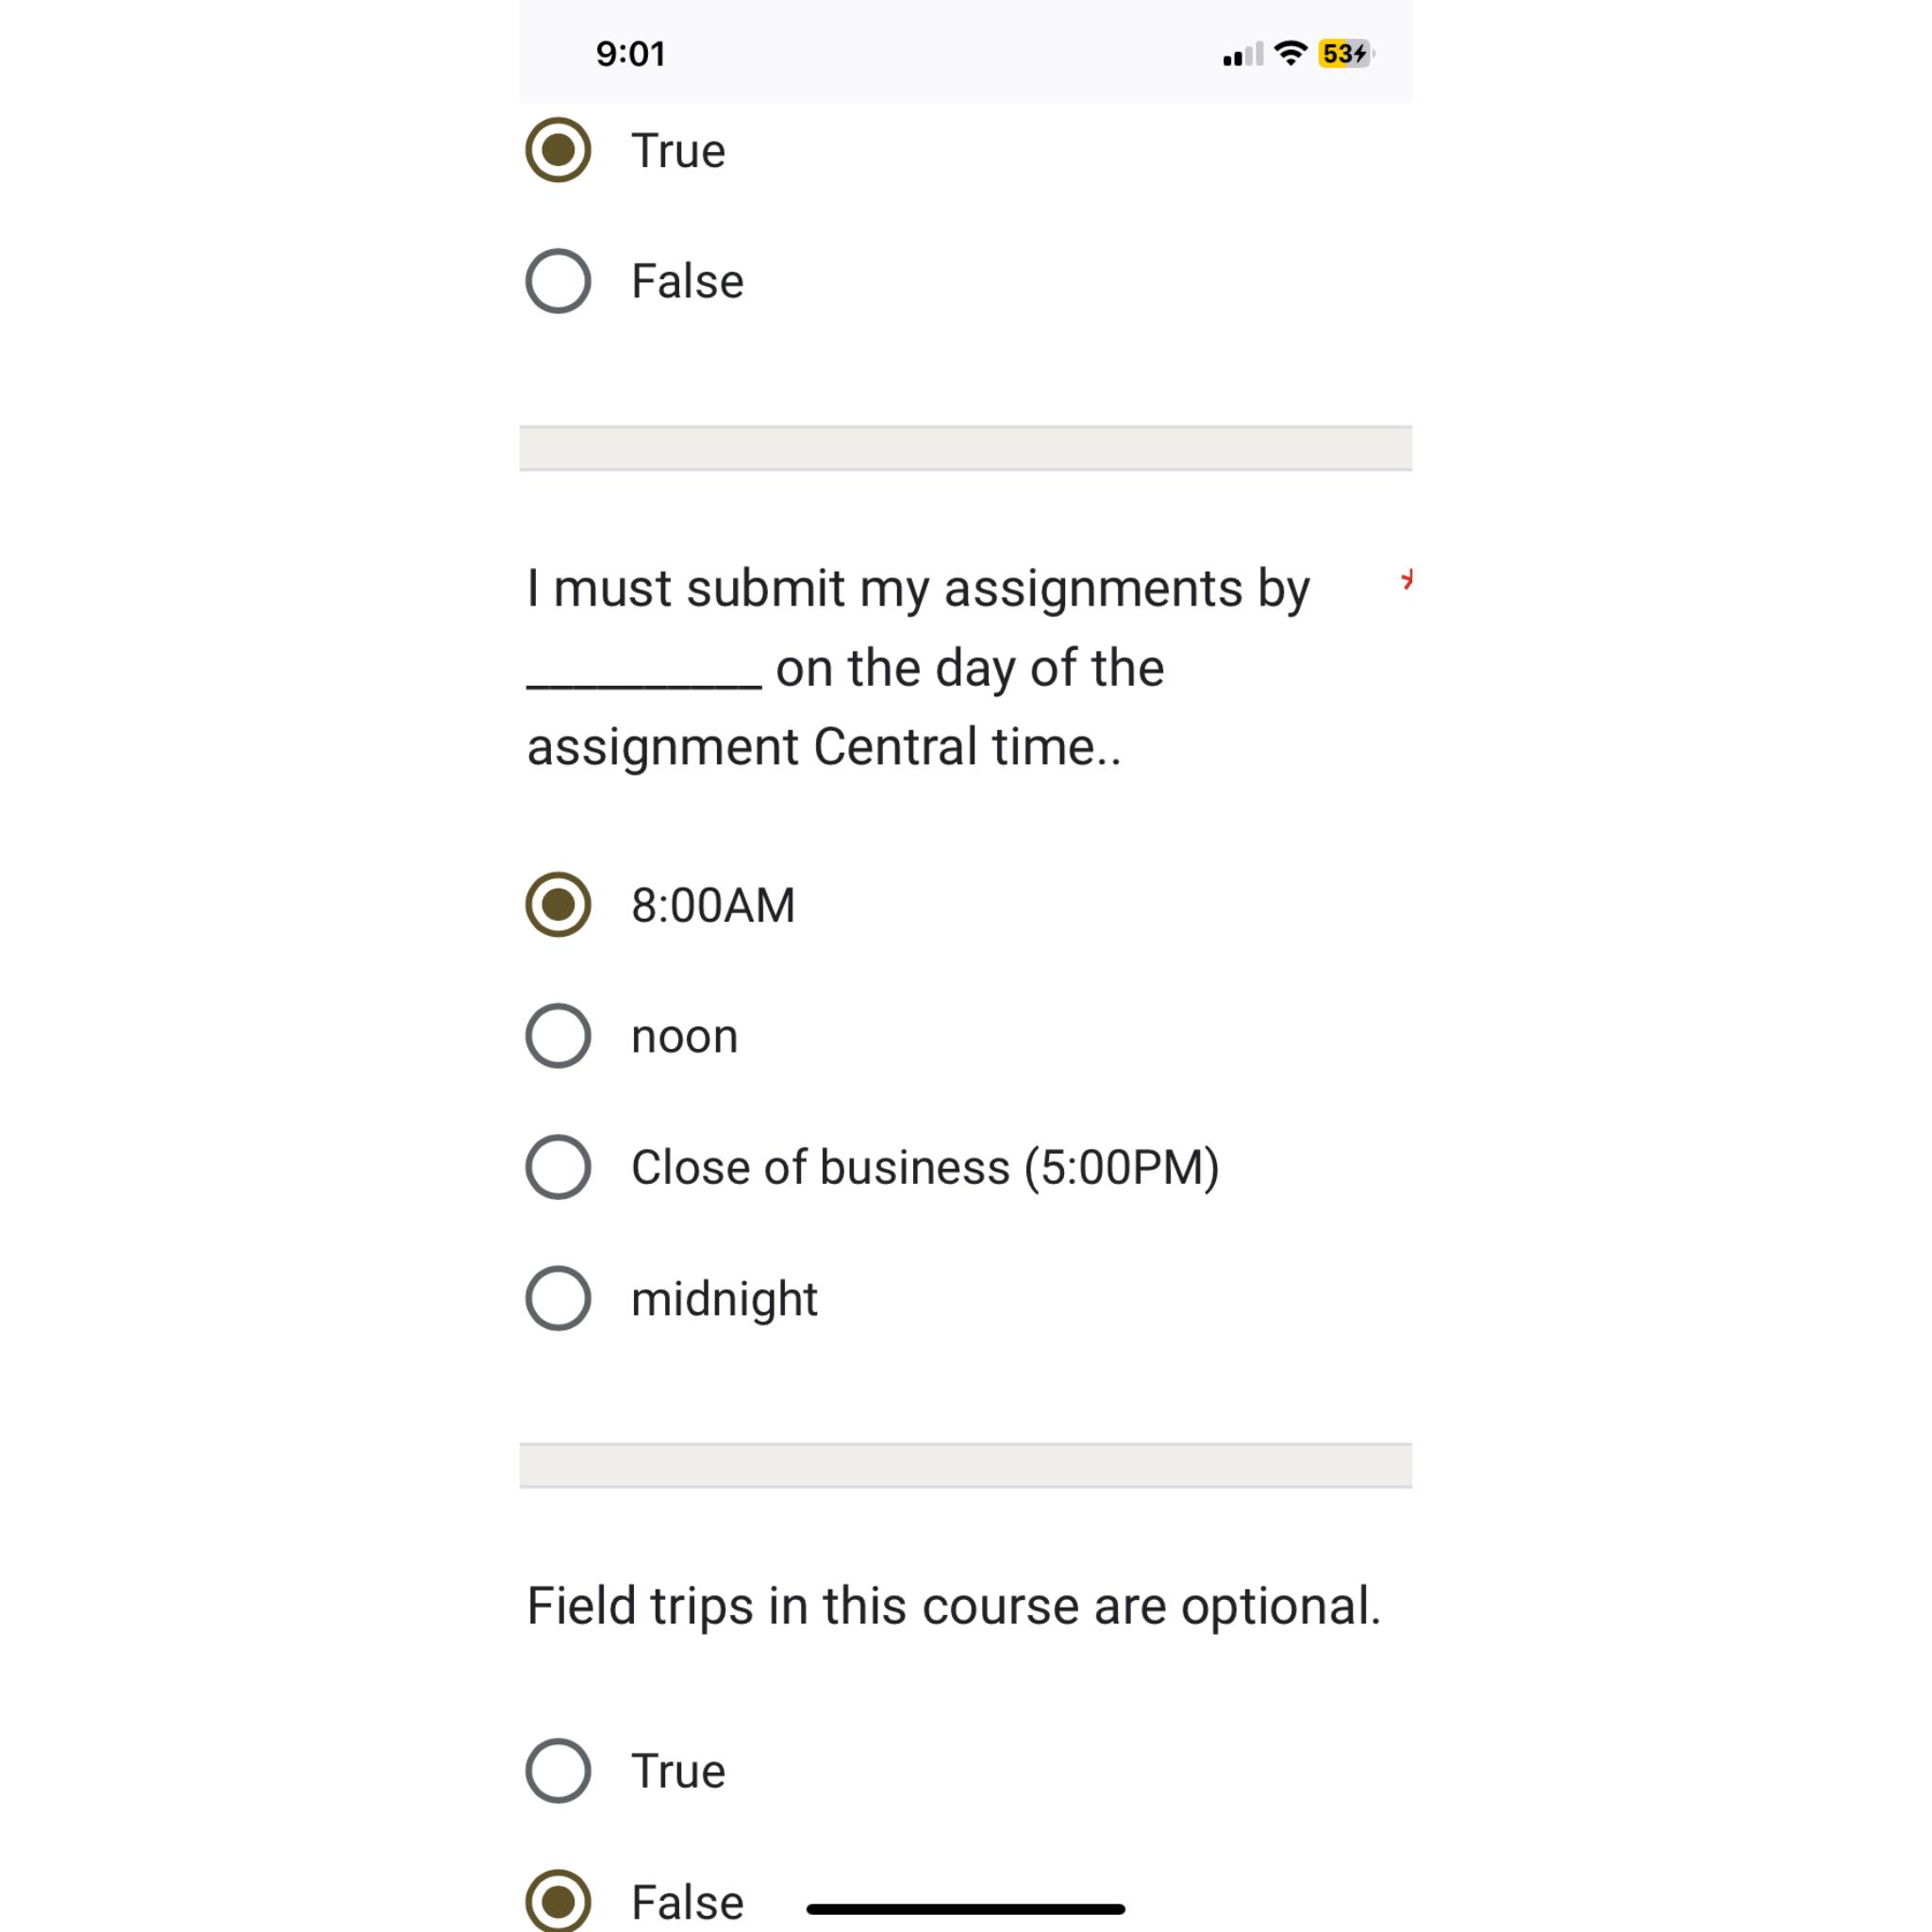Choose noon as the submission time

[x=558, y=1036]
